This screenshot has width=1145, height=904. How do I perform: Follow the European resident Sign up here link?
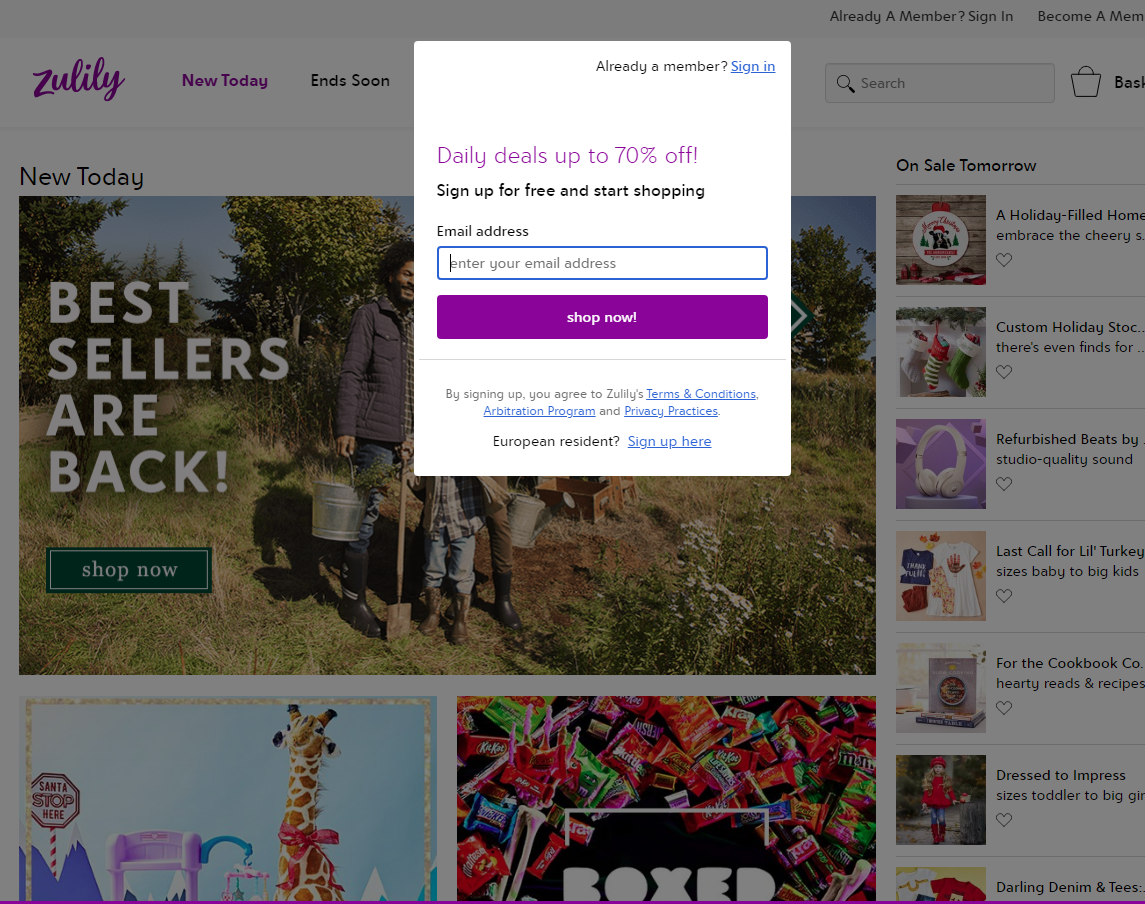point(669,442)
